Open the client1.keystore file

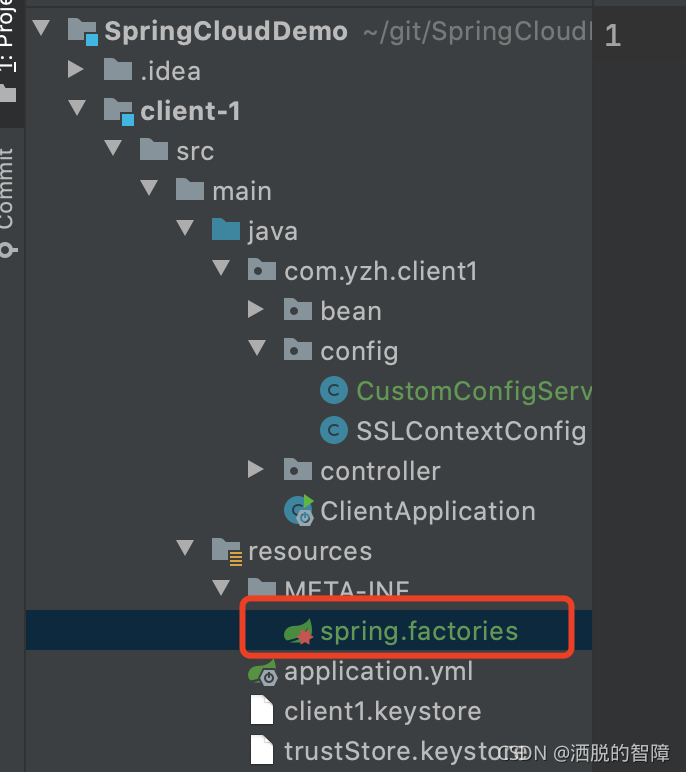[x=383, y=711]
